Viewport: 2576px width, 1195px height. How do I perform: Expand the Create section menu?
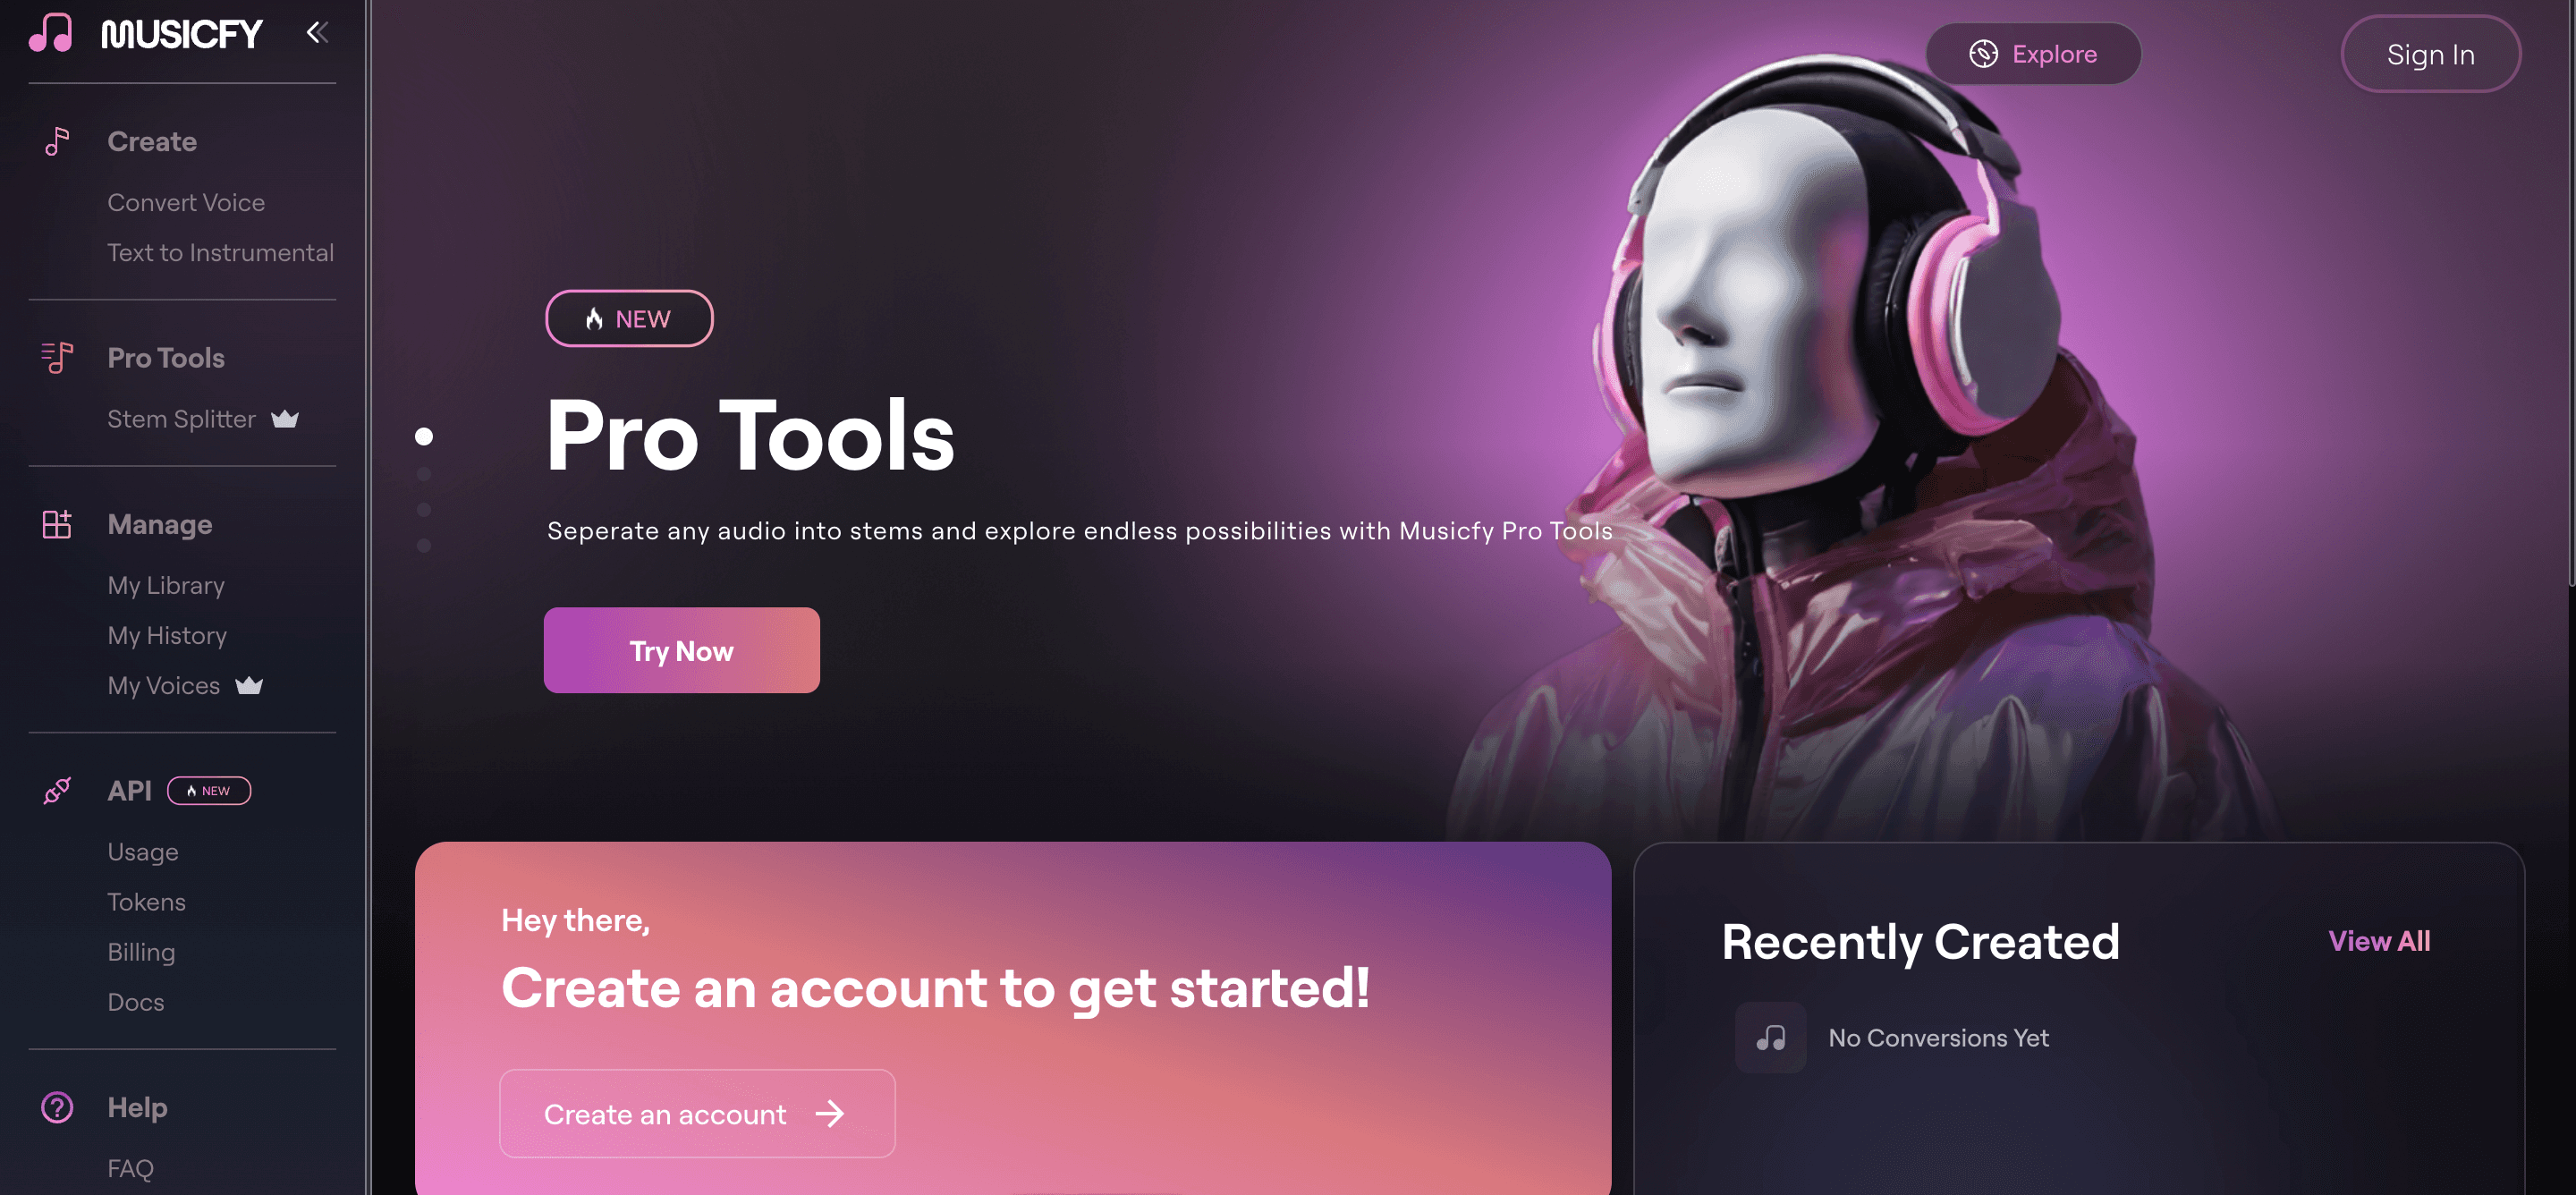click(x=151, y=140)
